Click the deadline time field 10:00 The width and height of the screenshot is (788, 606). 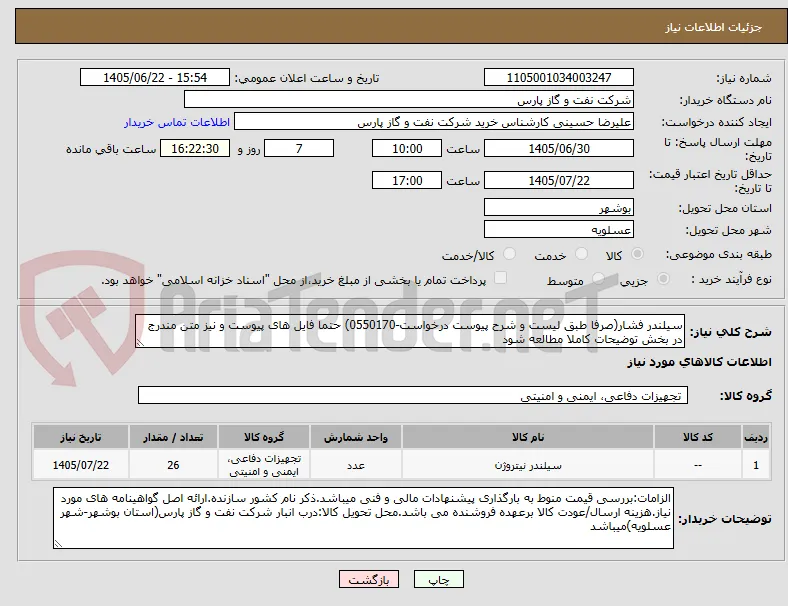407,149
